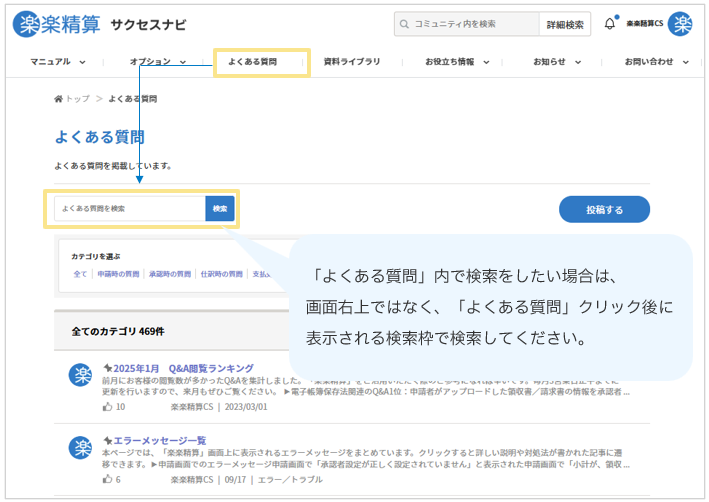Viewport: 709px width, 502px height.
Task: Expand the オプション dropdown menu
Action: pos(158,62)
